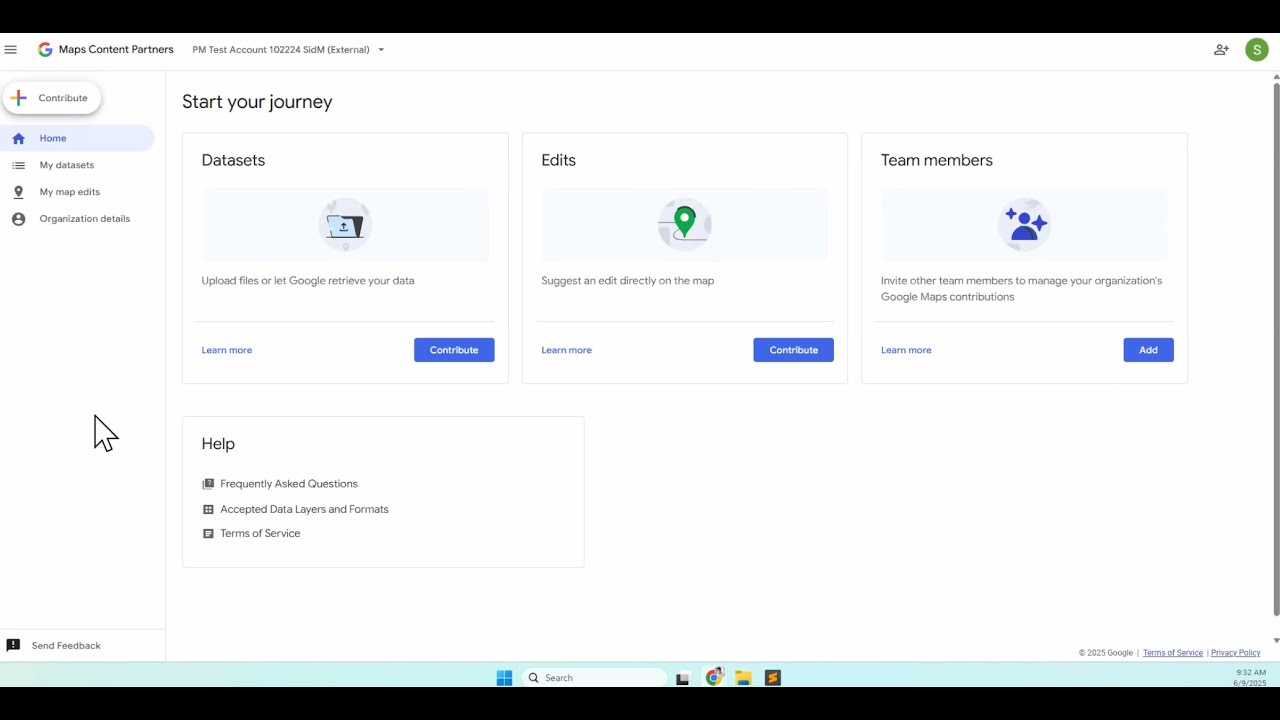Image resolution: width=1280 pixels, height=720 pixels.
Task: Click the Start your journey heading
Action: click(x=257, y=102)
